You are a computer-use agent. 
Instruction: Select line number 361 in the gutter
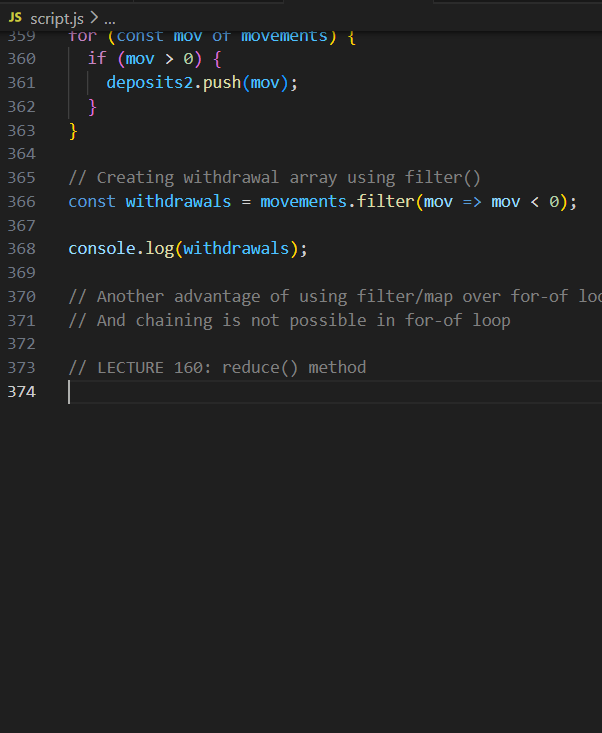point(22,83)
